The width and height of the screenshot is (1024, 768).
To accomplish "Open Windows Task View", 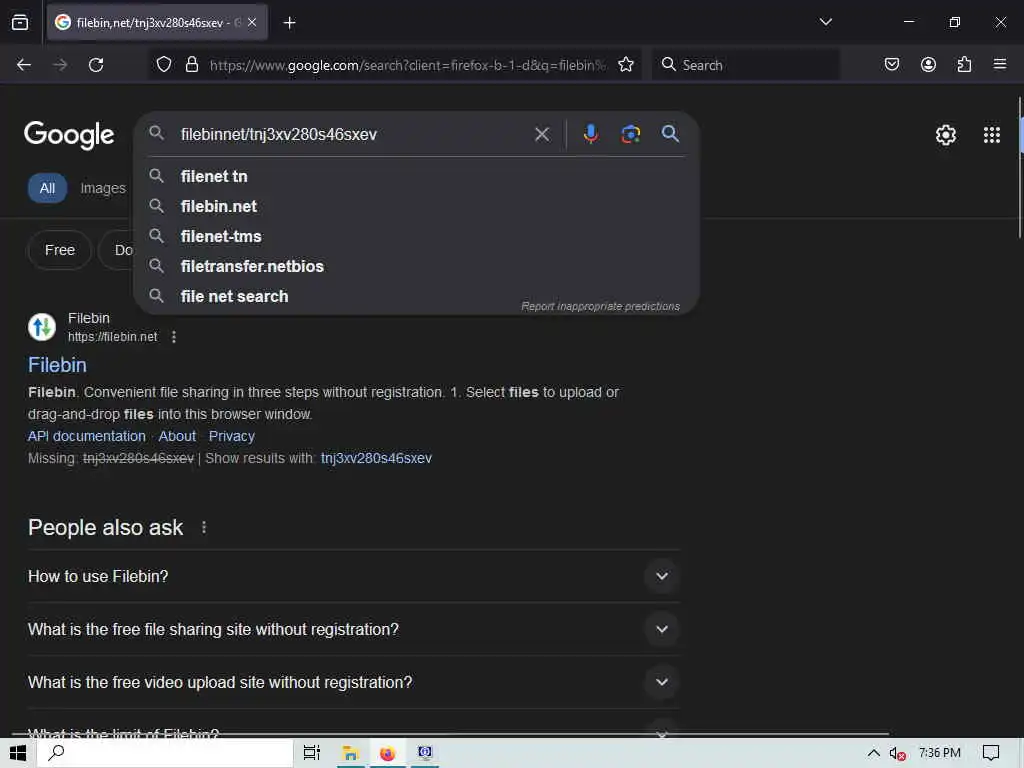I will coord(312,753).
